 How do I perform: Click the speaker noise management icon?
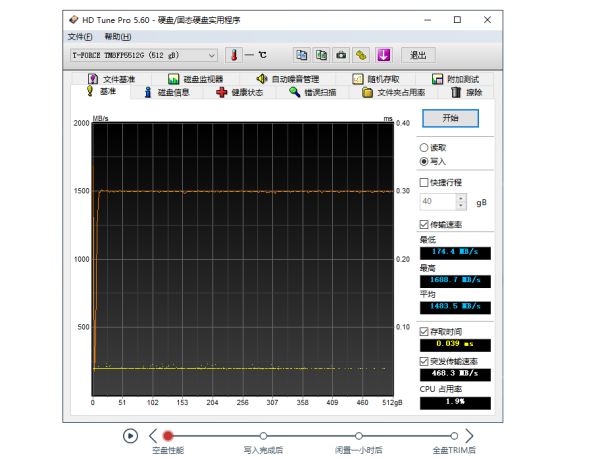[x=262, y=79]
